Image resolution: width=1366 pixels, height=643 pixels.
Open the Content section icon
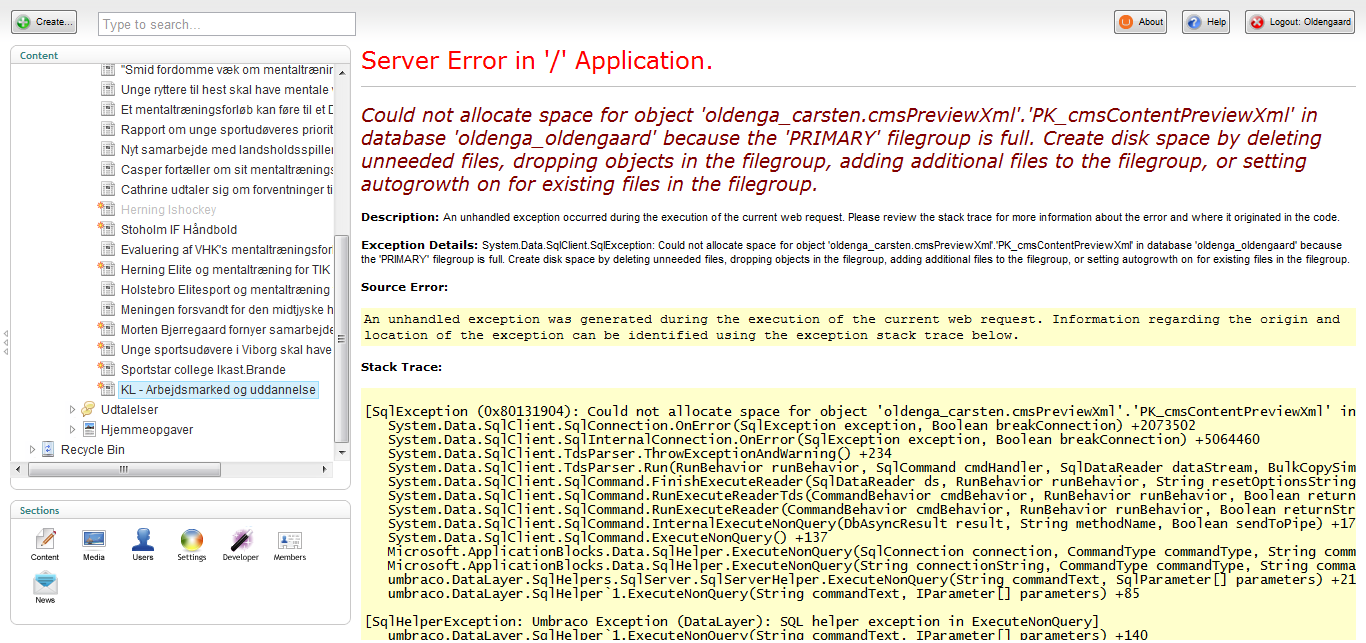coord(45,541)
